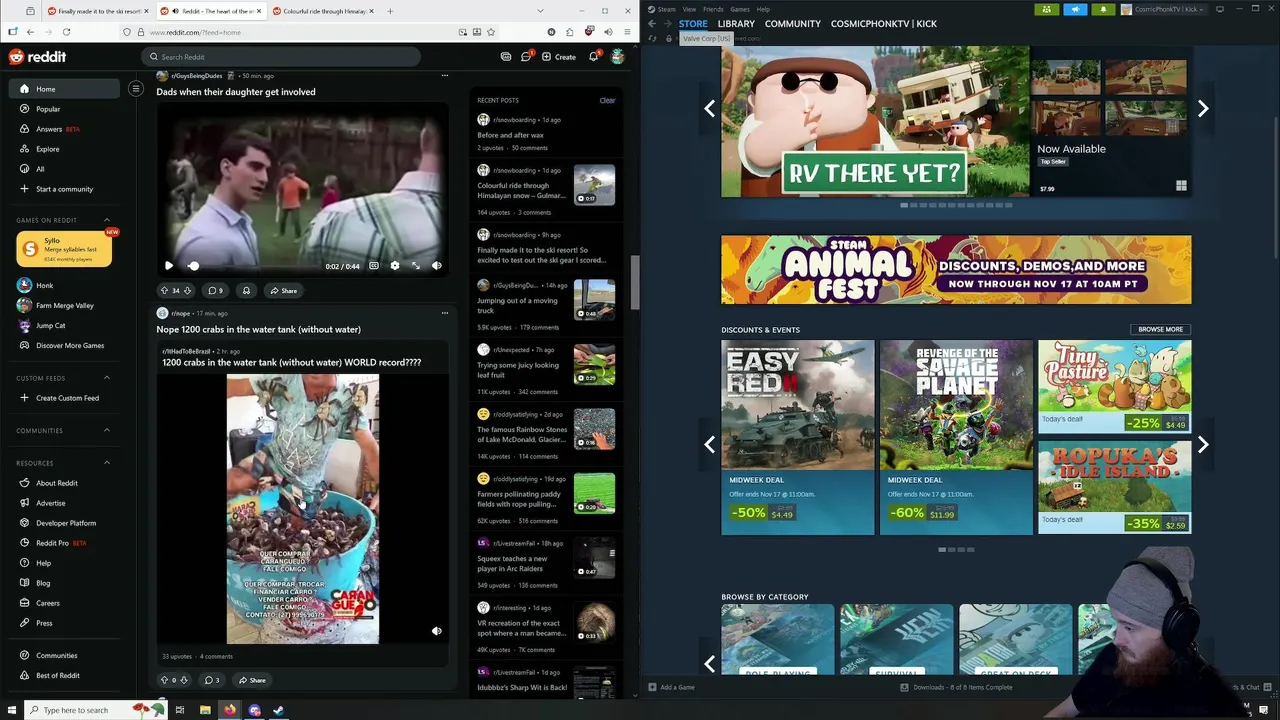This screenshot has width=1280, height=720.
Task: Downvote the Dads daughter post
Action: (x=186, y=291)
